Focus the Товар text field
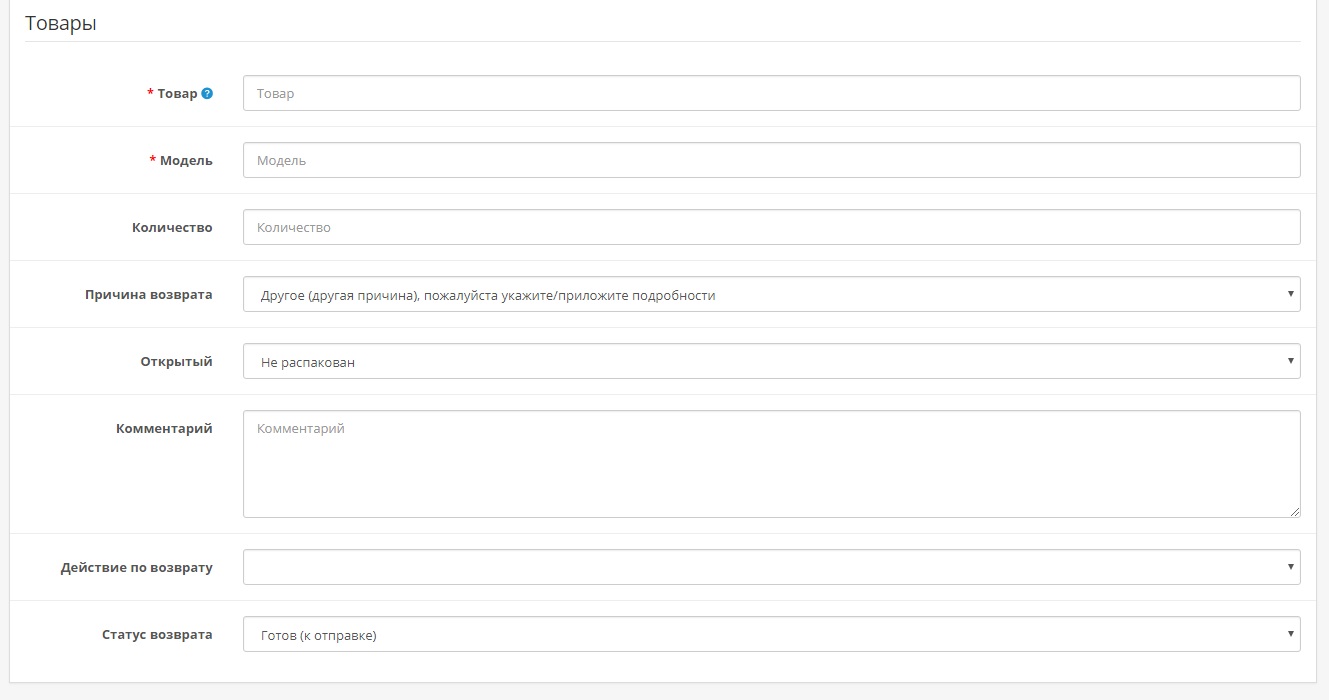This screenshot has width=1329, height=700. (x=771, y=93)
